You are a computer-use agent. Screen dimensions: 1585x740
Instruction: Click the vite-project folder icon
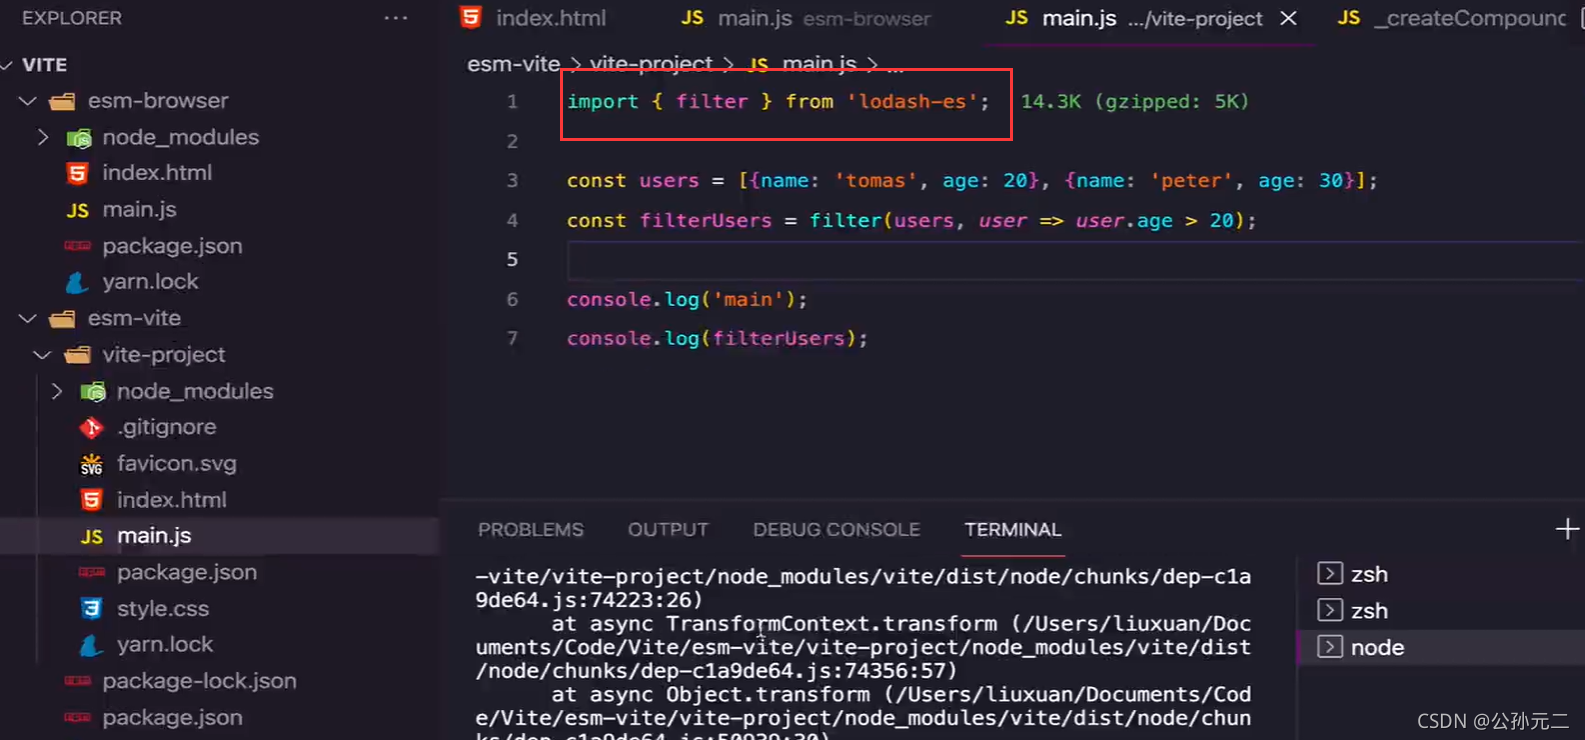tap(77, 355)
